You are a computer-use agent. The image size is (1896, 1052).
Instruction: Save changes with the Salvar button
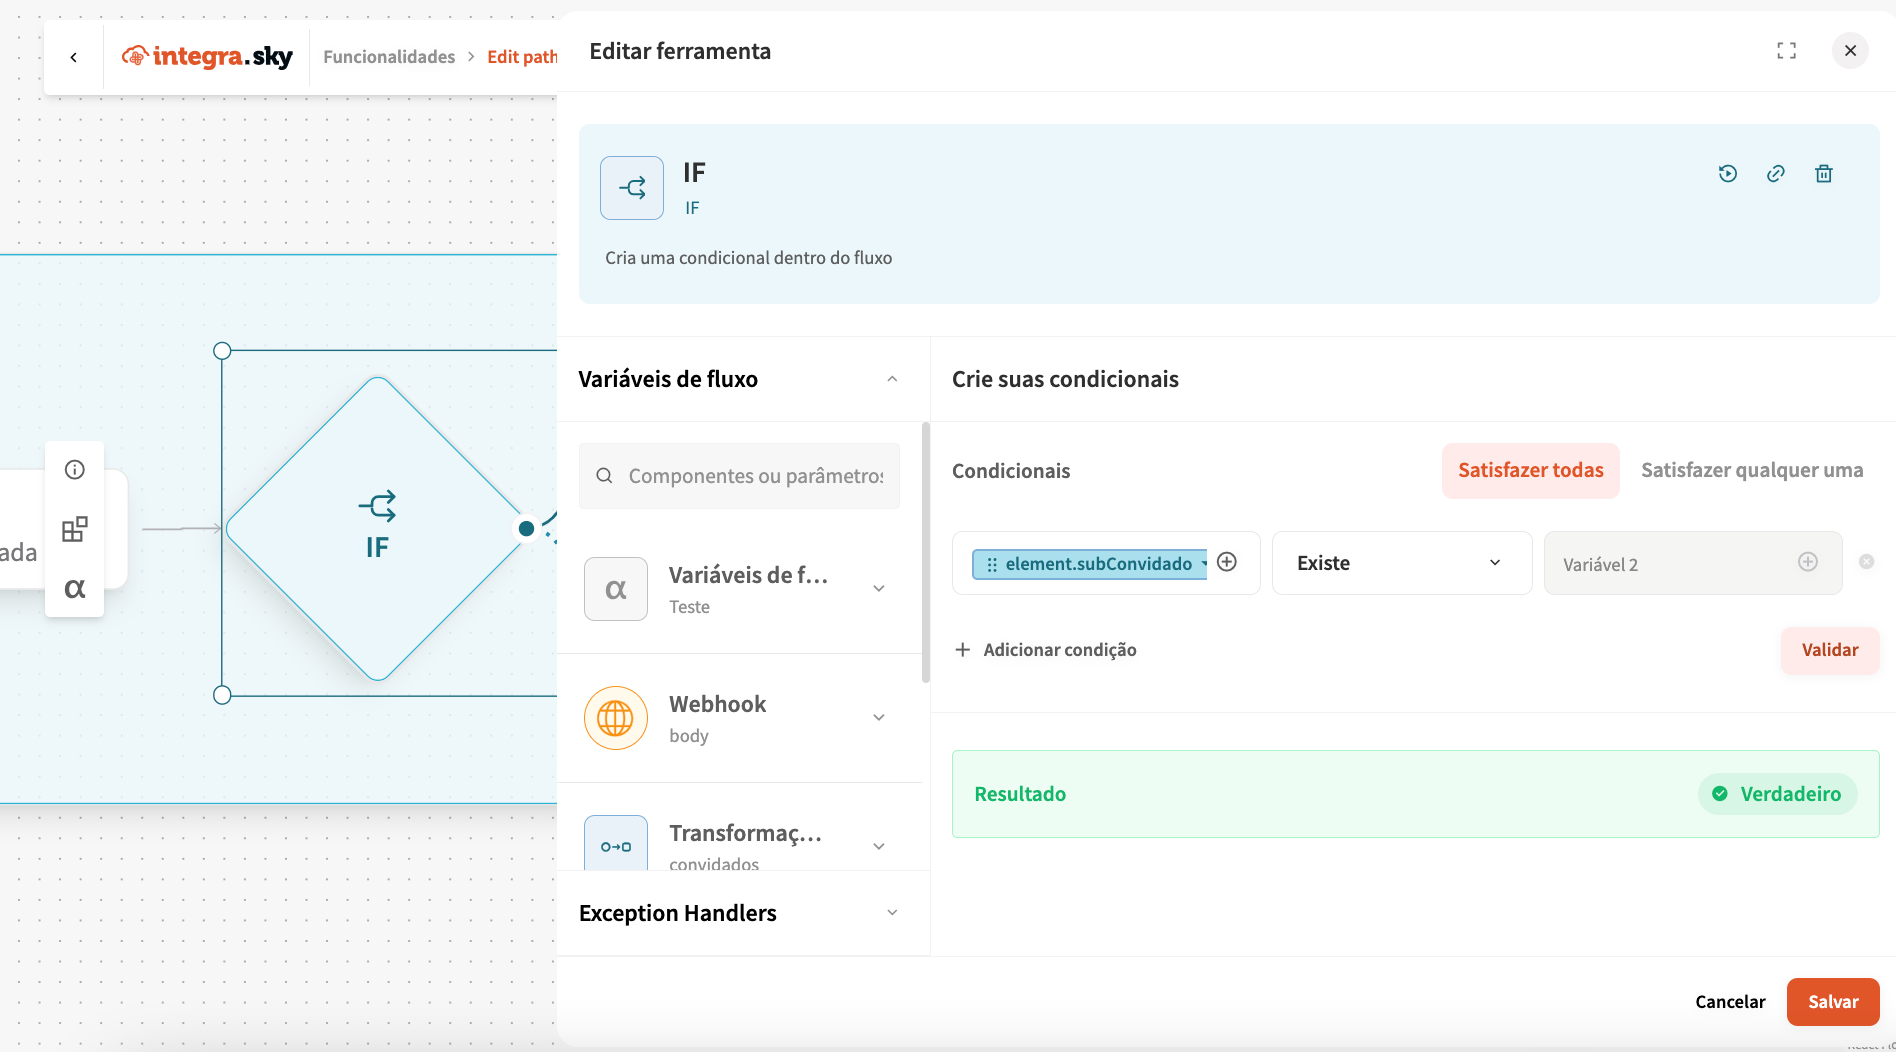tap(1832, 1002)
